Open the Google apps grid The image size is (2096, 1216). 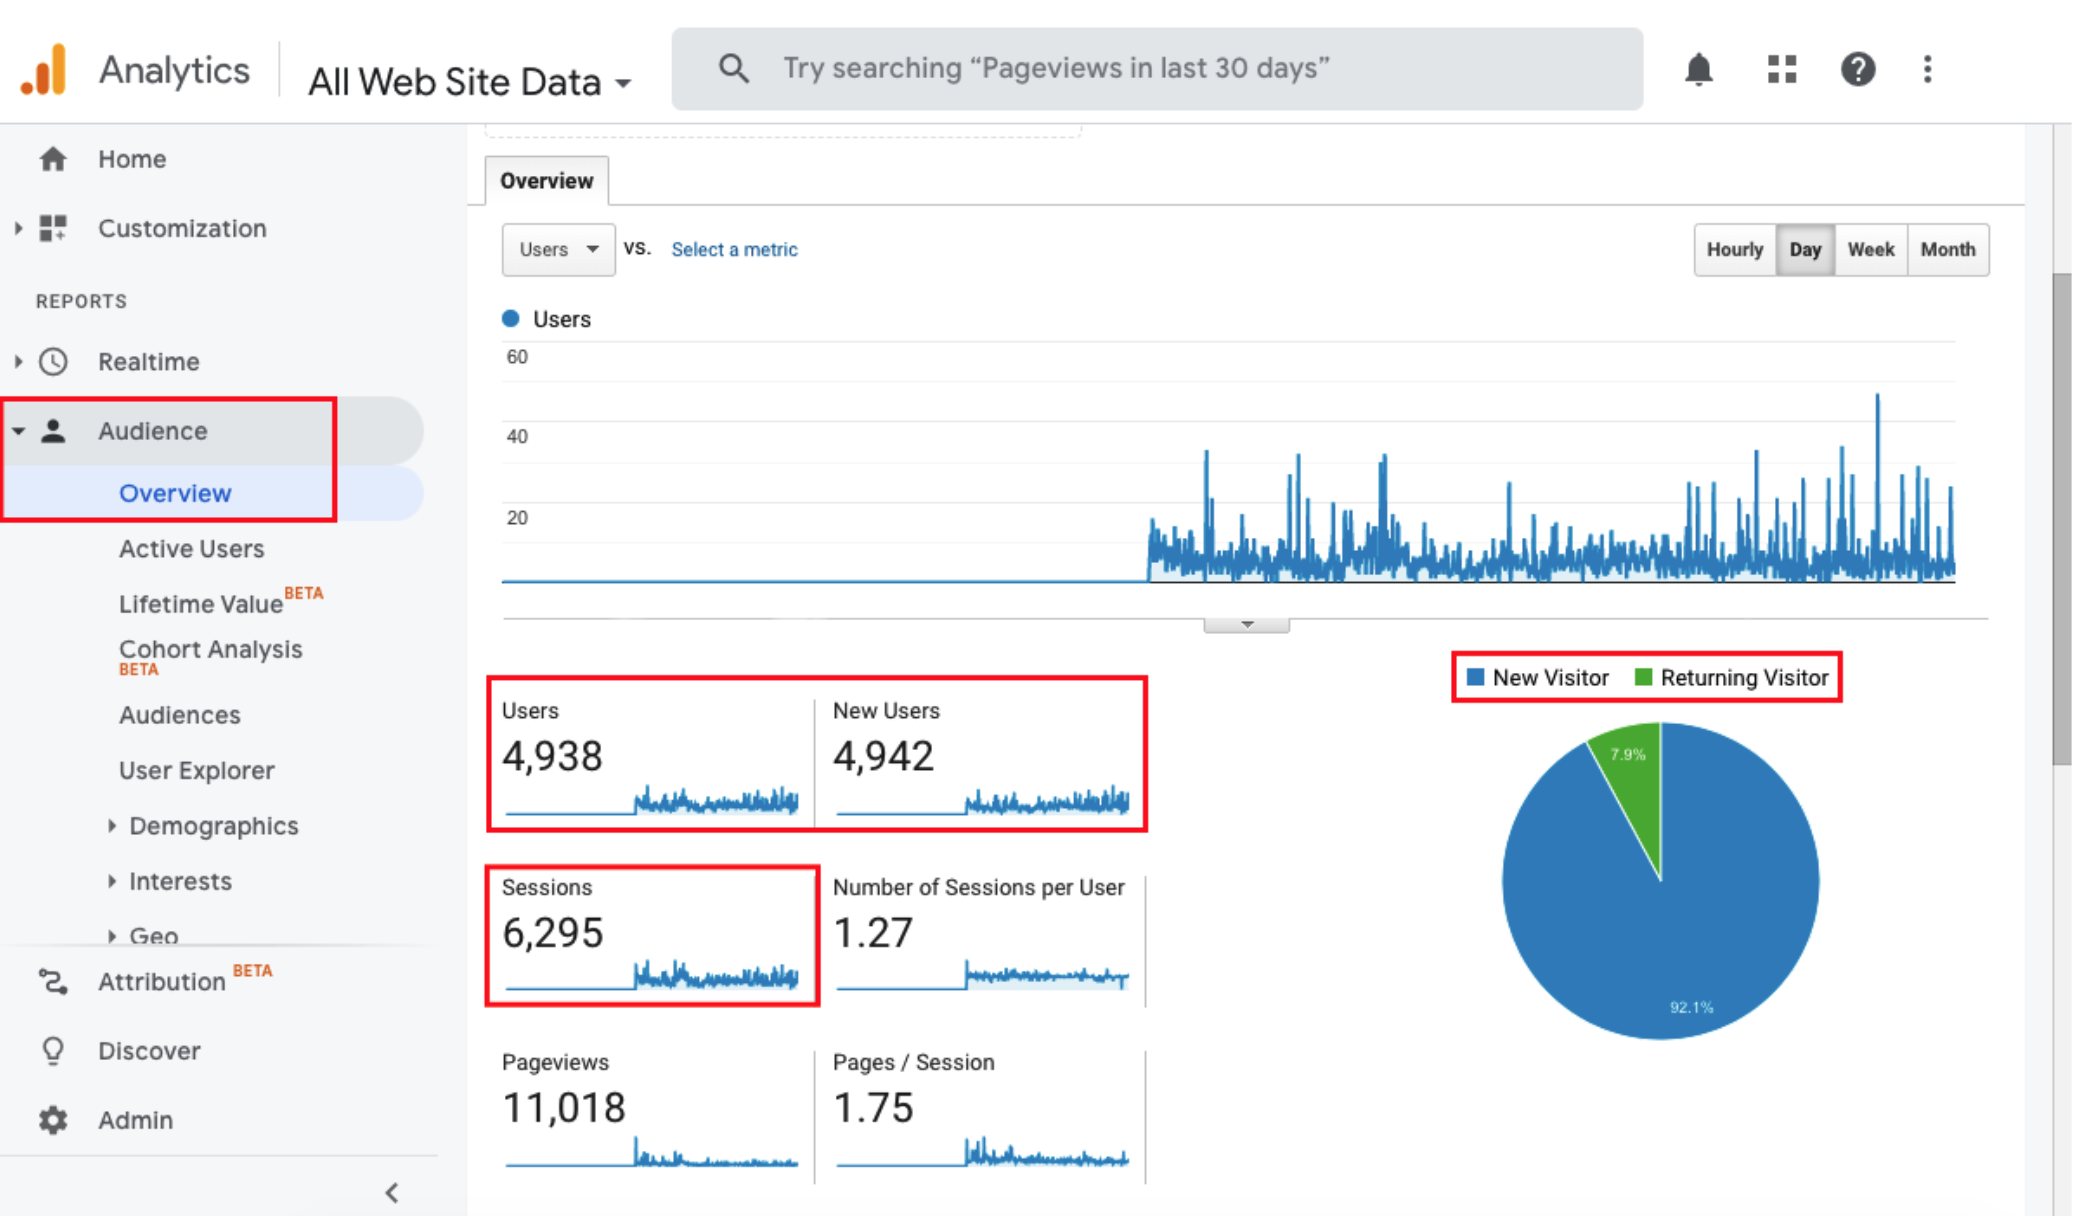pos(1781,68)
